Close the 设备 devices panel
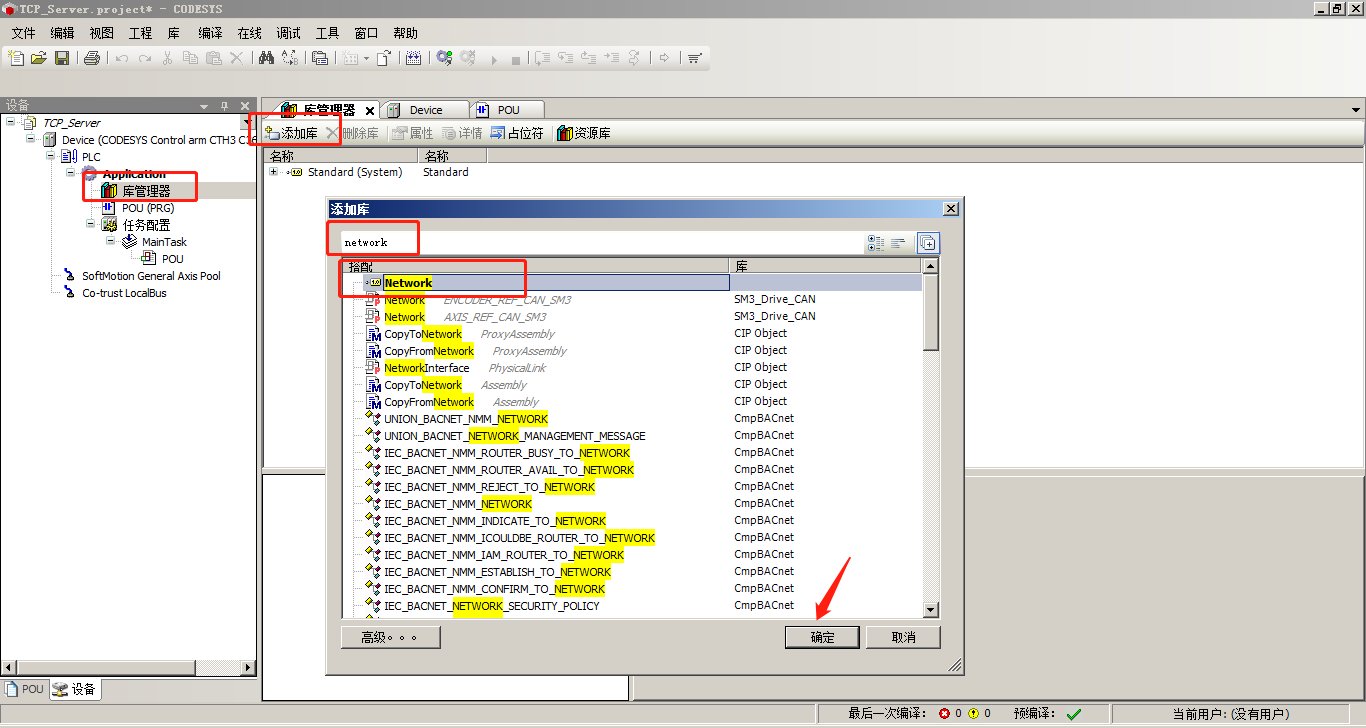This screenshot has height=728, width=1366. (x=244, y=106)
